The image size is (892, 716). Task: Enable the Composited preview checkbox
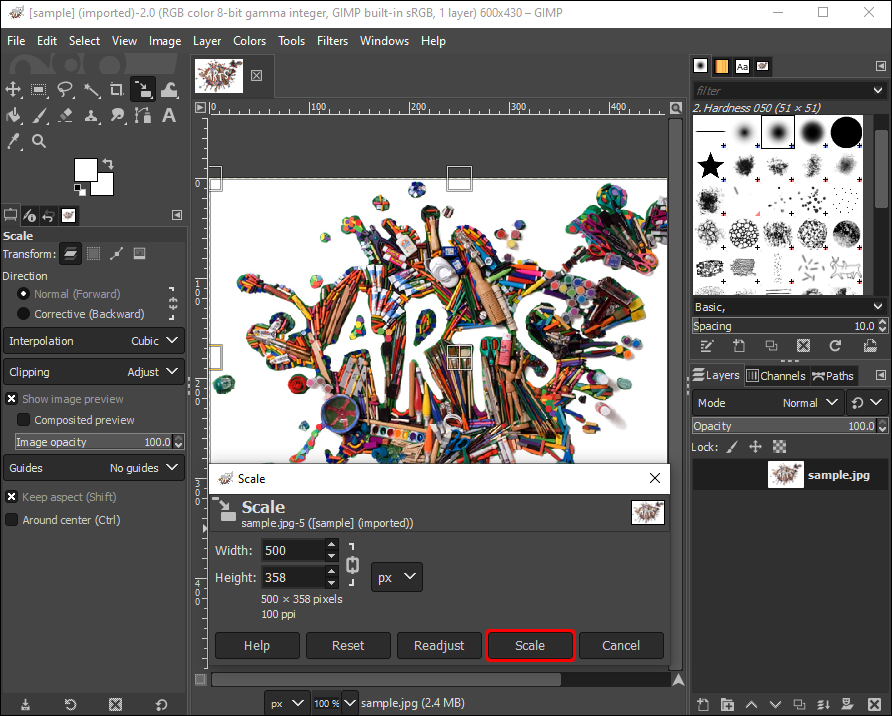point(25,420)
